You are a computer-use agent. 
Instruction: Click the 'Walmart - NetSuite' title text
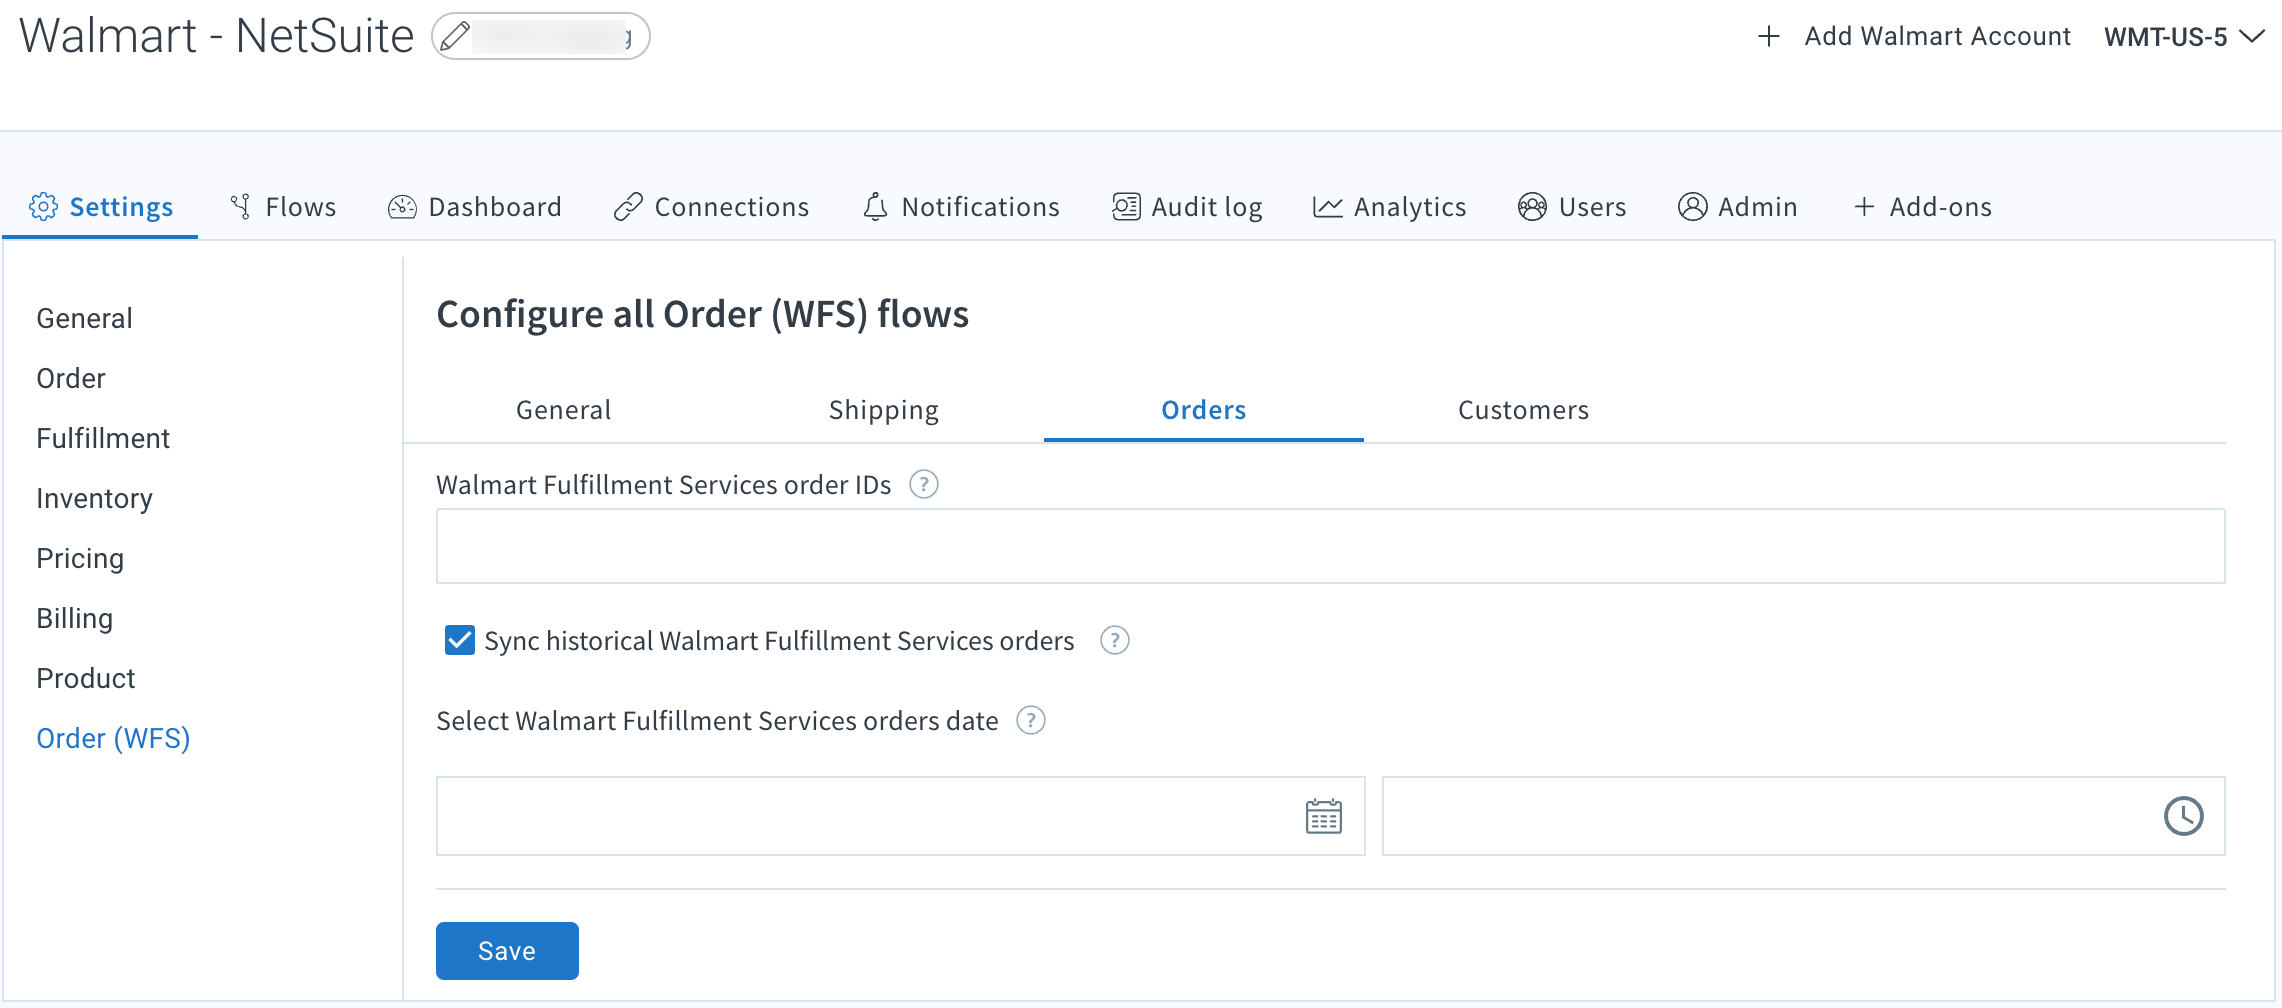pos(216,36)
